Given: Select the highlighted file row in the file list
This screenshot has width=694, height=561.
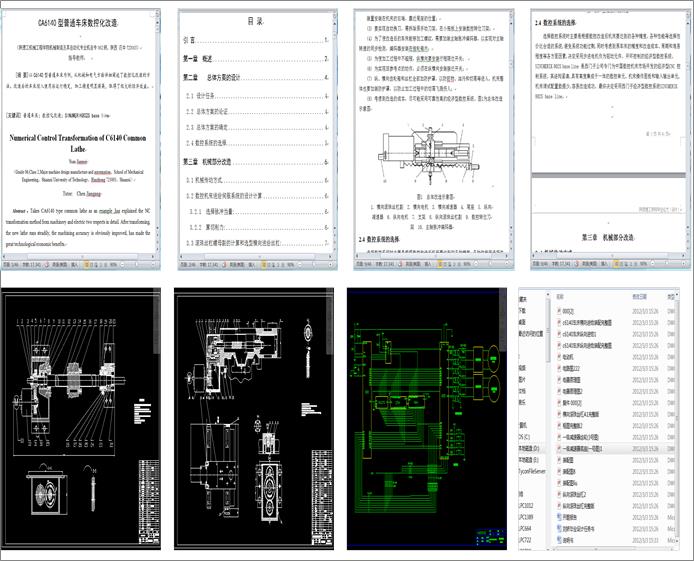Looking at the screenshot, I should (616, 449).
